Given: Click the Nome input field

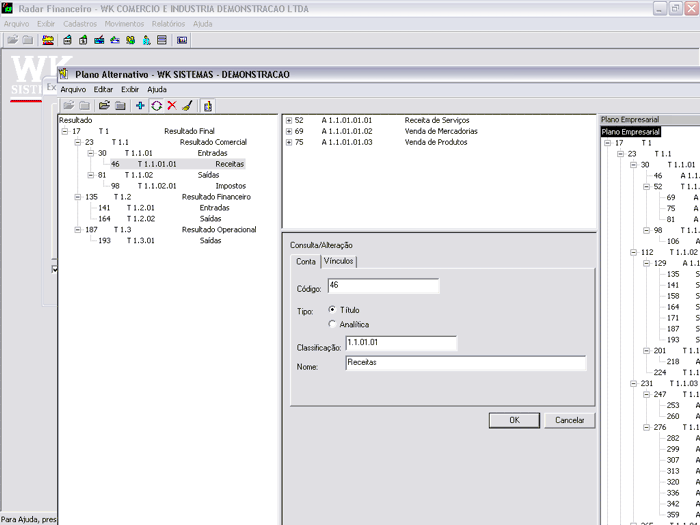Looking at the screenshot, I should tap(465, 364).
